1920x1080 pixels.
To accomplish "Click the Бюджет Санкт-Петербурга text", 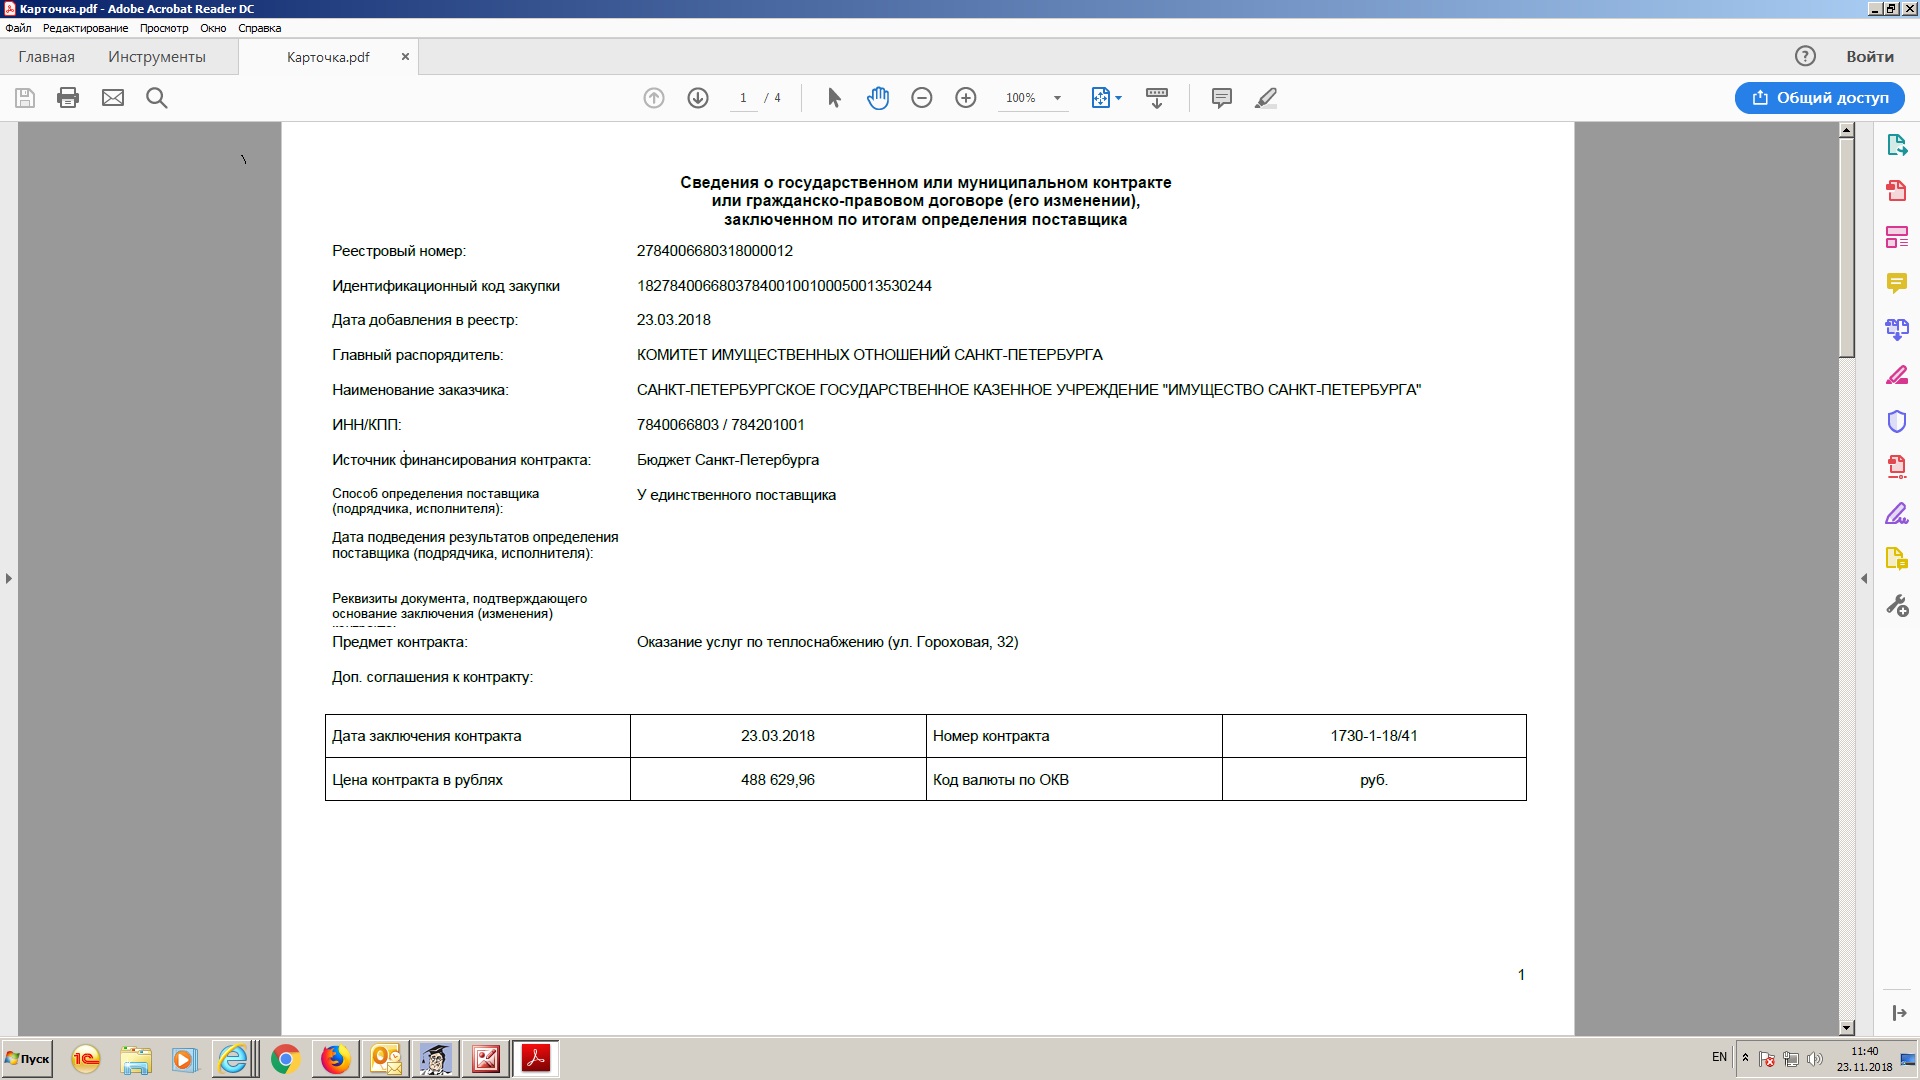I will (728, 460).
